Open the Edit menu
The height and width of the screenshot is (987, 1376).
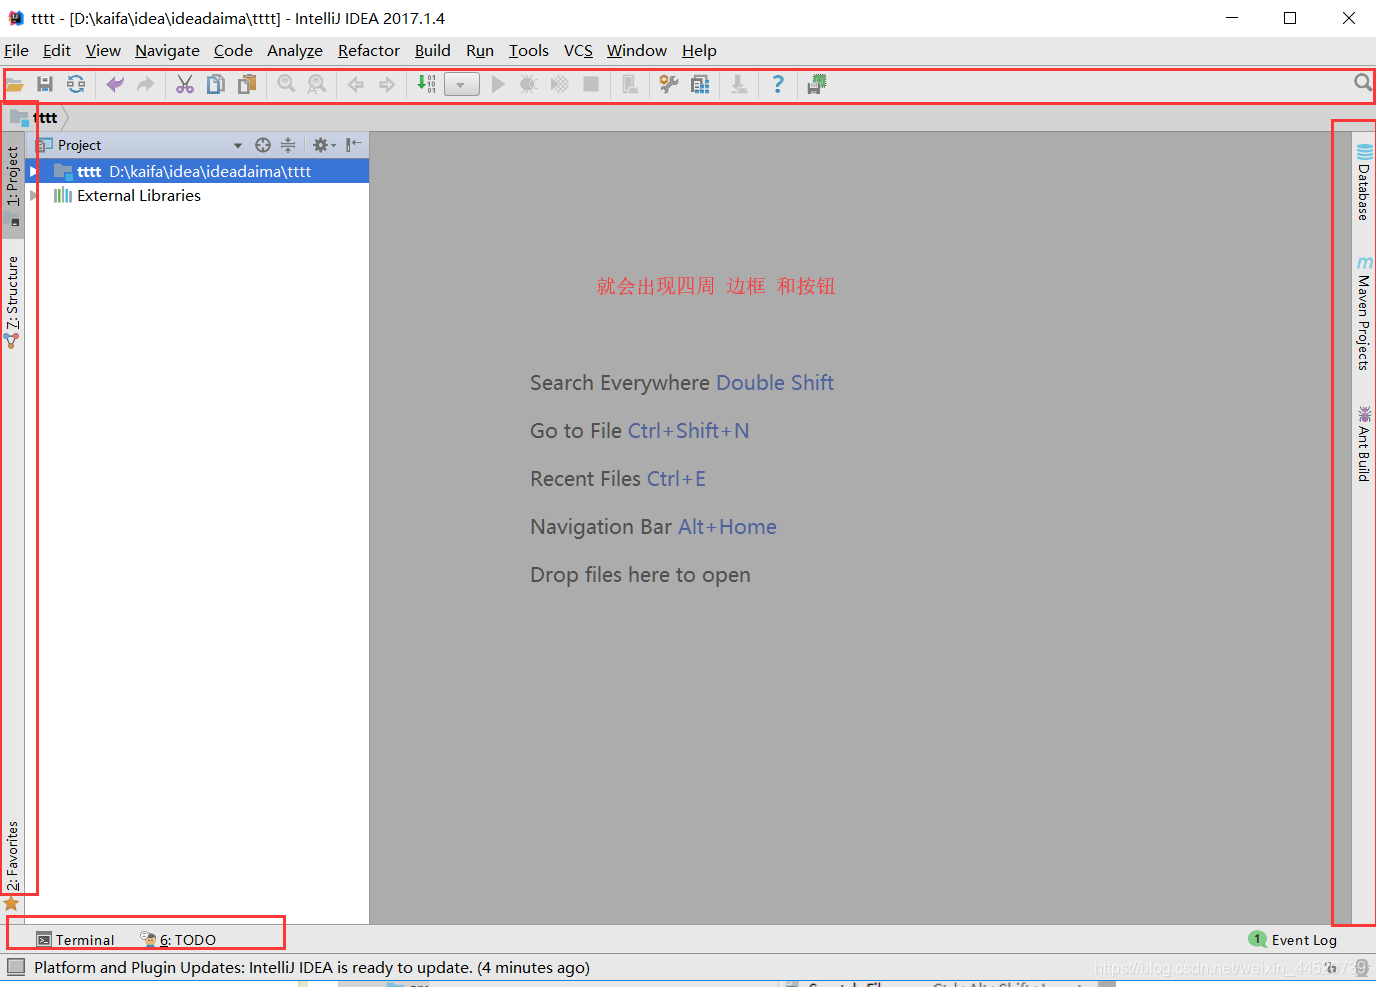click(x=57, y=51)
